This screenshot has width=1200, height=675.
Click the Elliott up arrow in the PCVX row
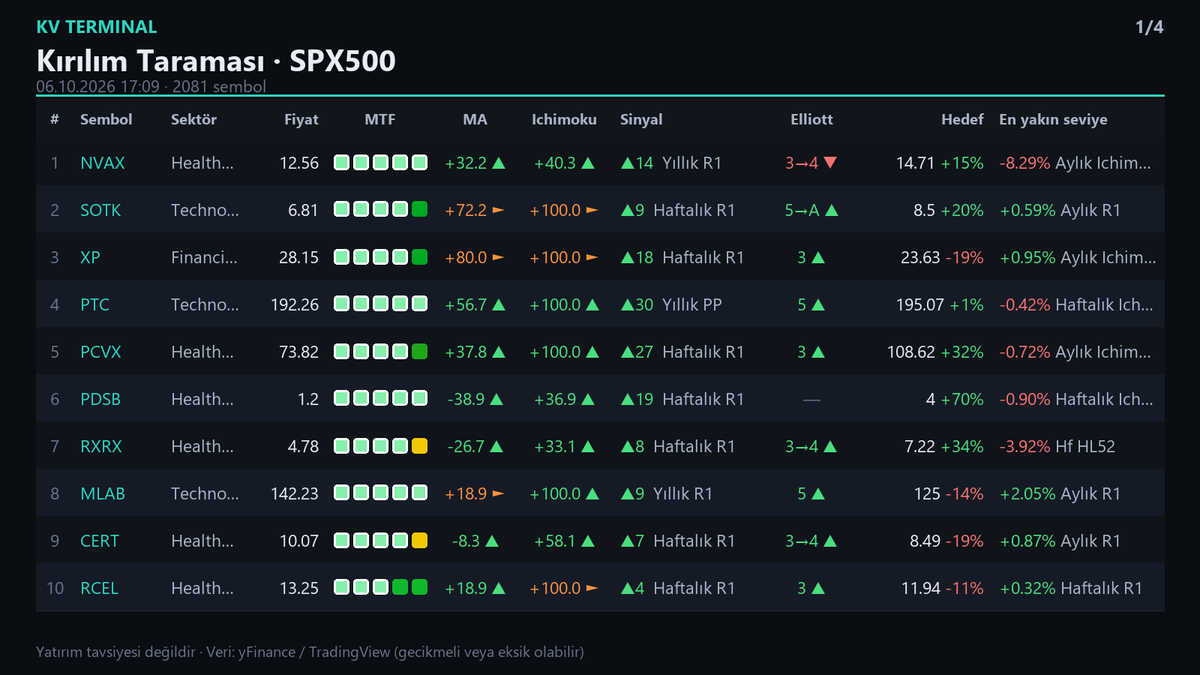coord(818,352)
